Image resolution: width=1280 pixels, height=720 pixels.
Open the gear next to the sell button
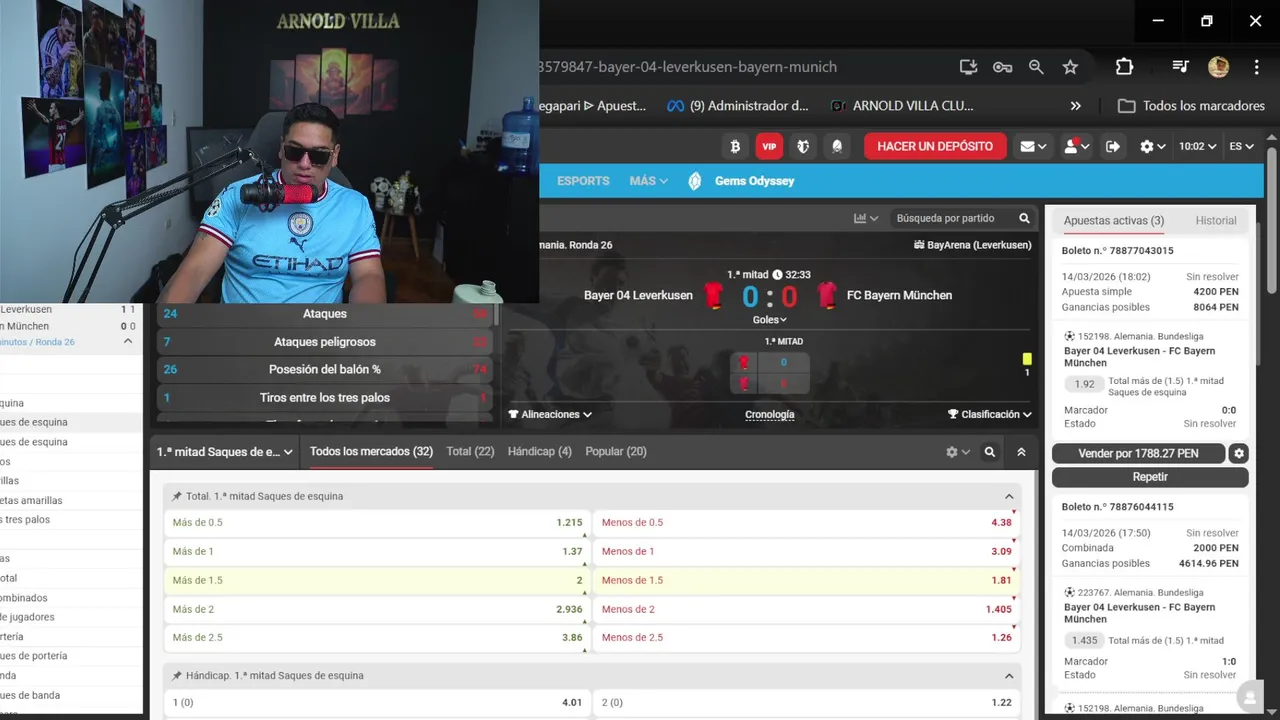1239,453
